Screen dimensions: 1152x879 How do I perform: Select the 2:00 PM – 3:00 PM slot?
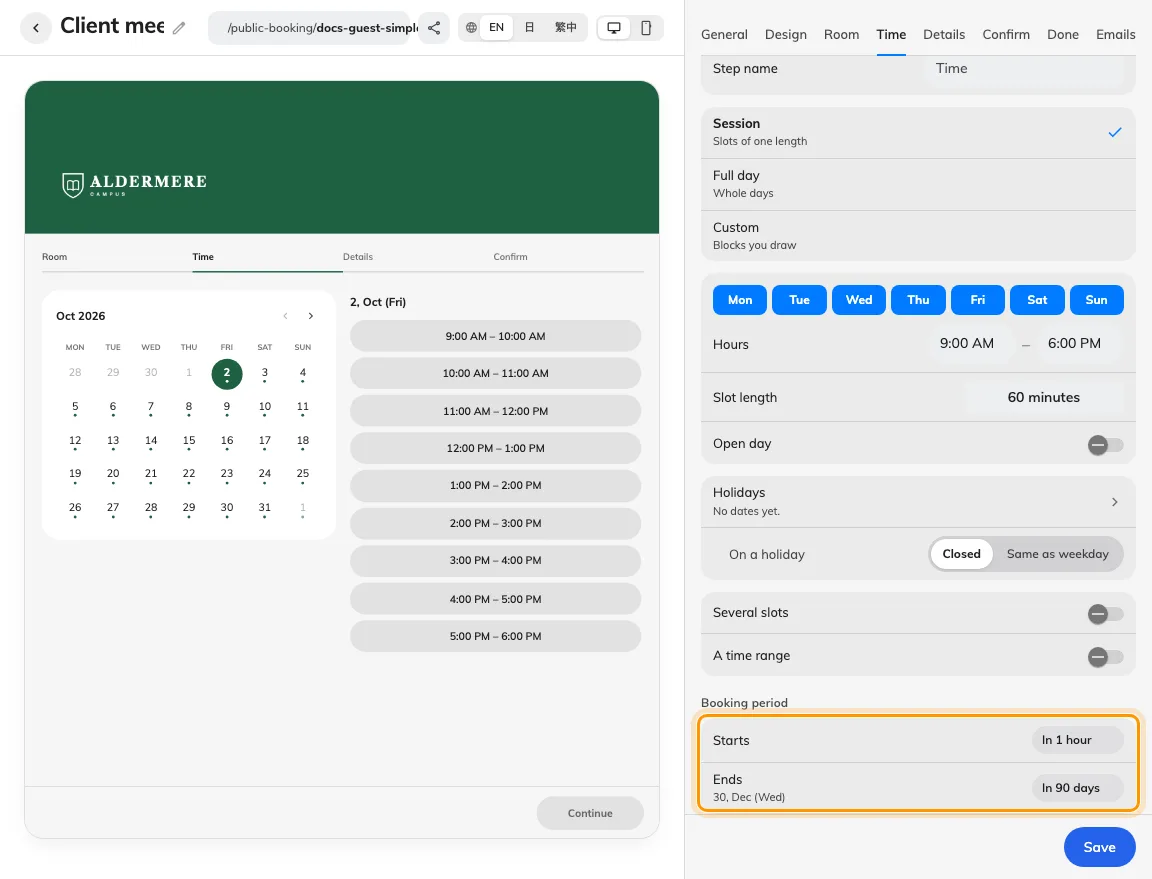pos(495,523)
